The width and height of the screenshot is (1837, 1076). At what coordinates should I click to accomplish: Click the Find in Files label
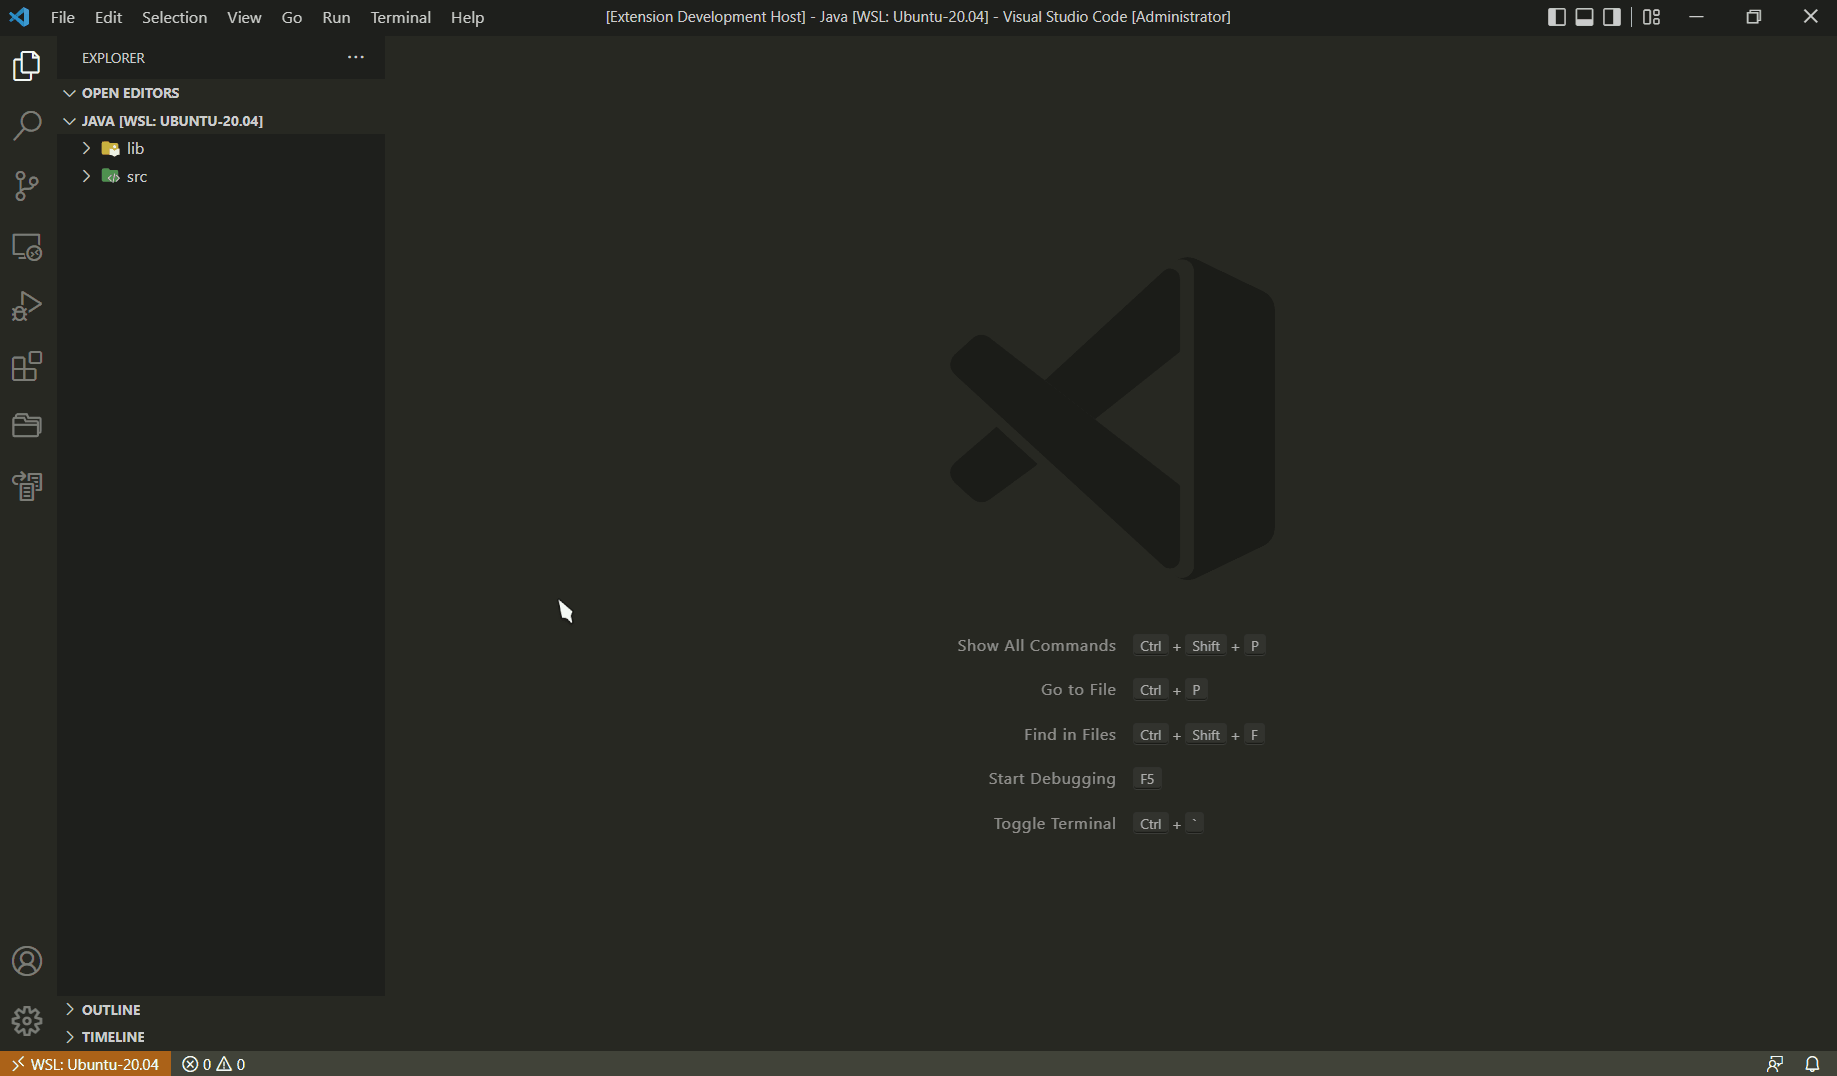(1069, 735)
